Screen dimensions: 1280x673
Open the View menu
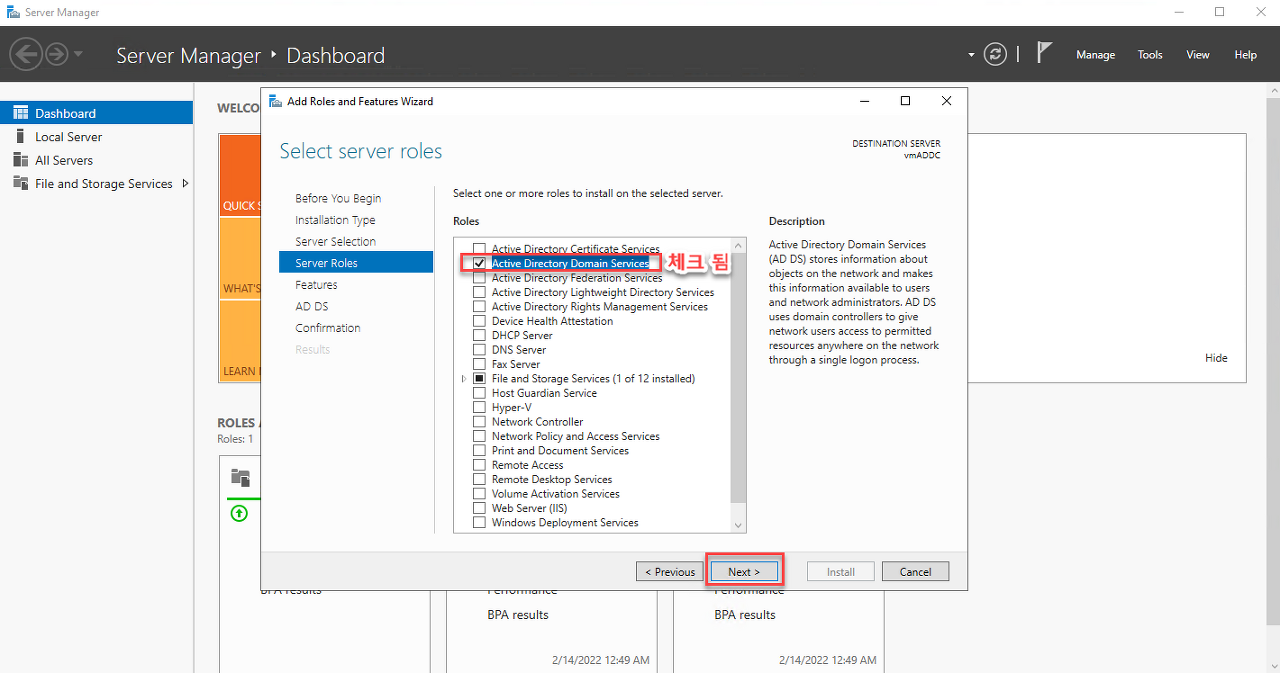tap(1198, 55)
